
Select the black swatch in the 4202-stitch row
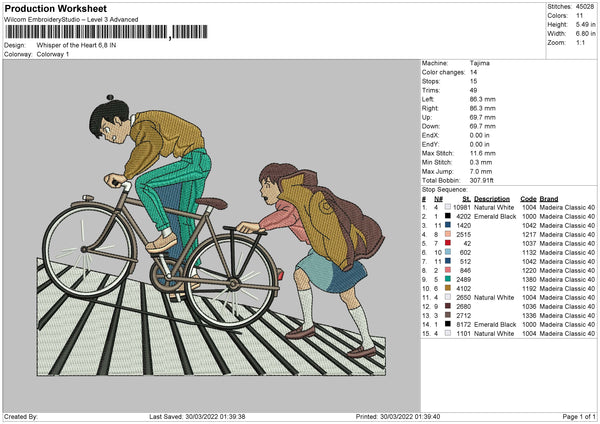[448, 216]
